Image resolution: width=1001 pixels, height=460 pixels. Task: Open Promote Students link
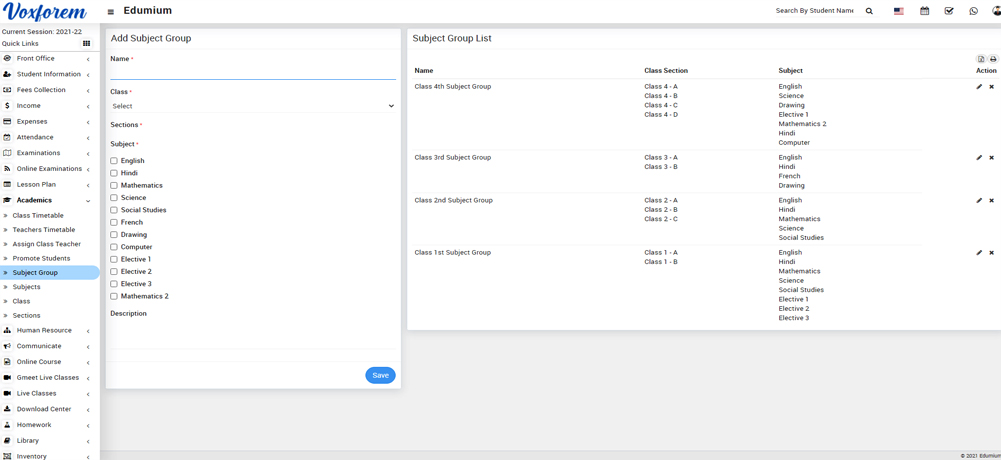(x=41, y=258)
